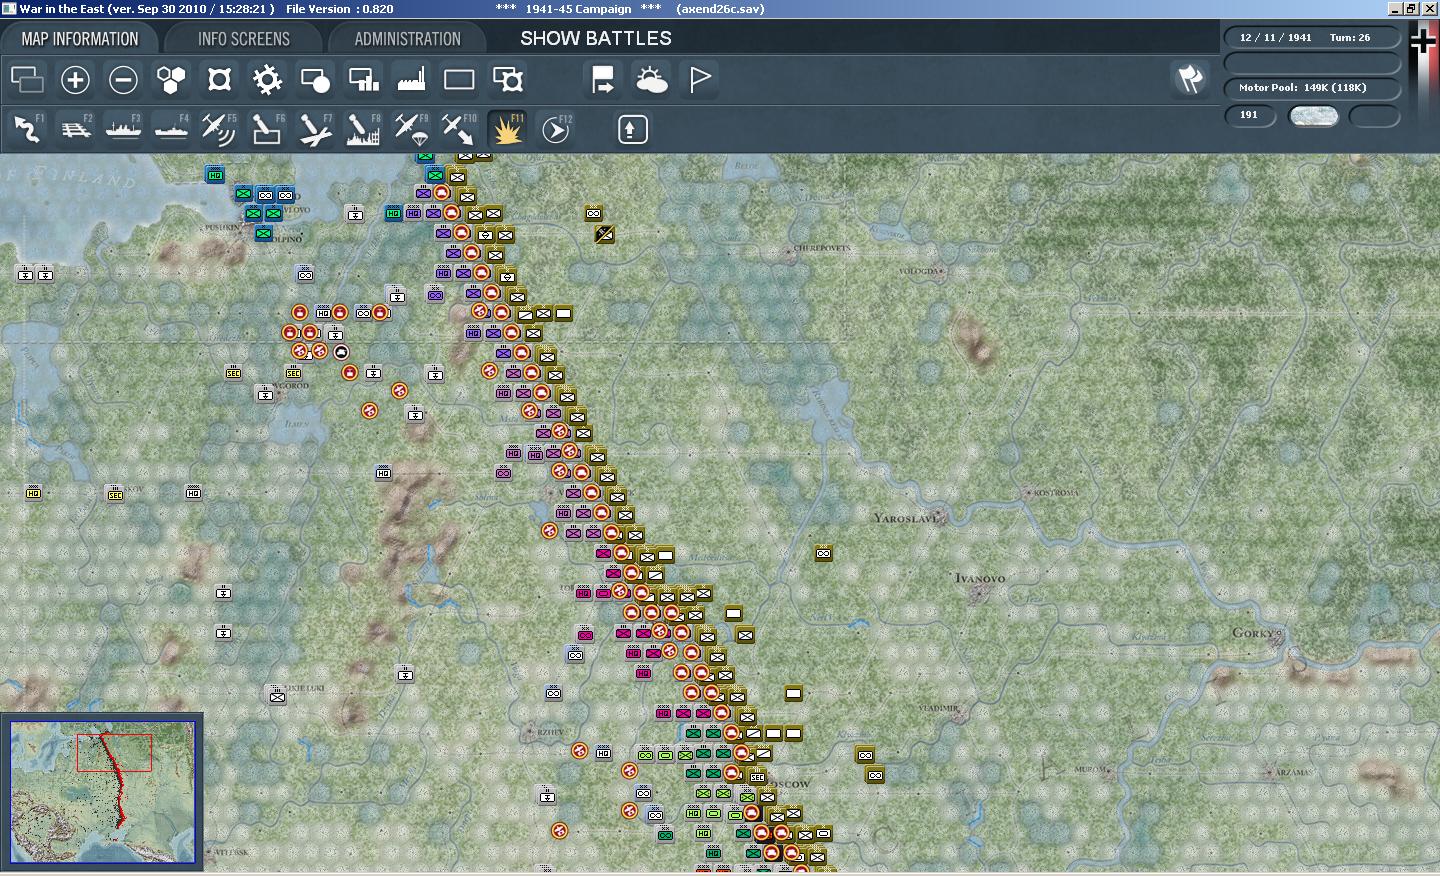Select the black-yellow unit counter near Cherepovets
Screen dimensions: 1440x876
pyautogui.click(x=604, y=234)
